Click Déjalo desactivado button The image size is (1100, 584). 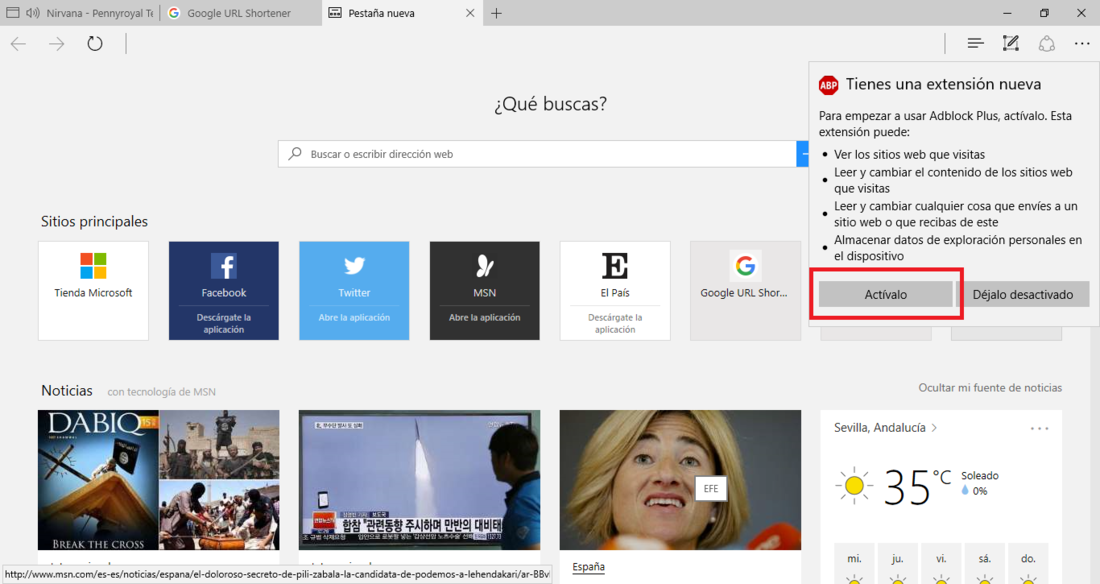[1022, 295]
